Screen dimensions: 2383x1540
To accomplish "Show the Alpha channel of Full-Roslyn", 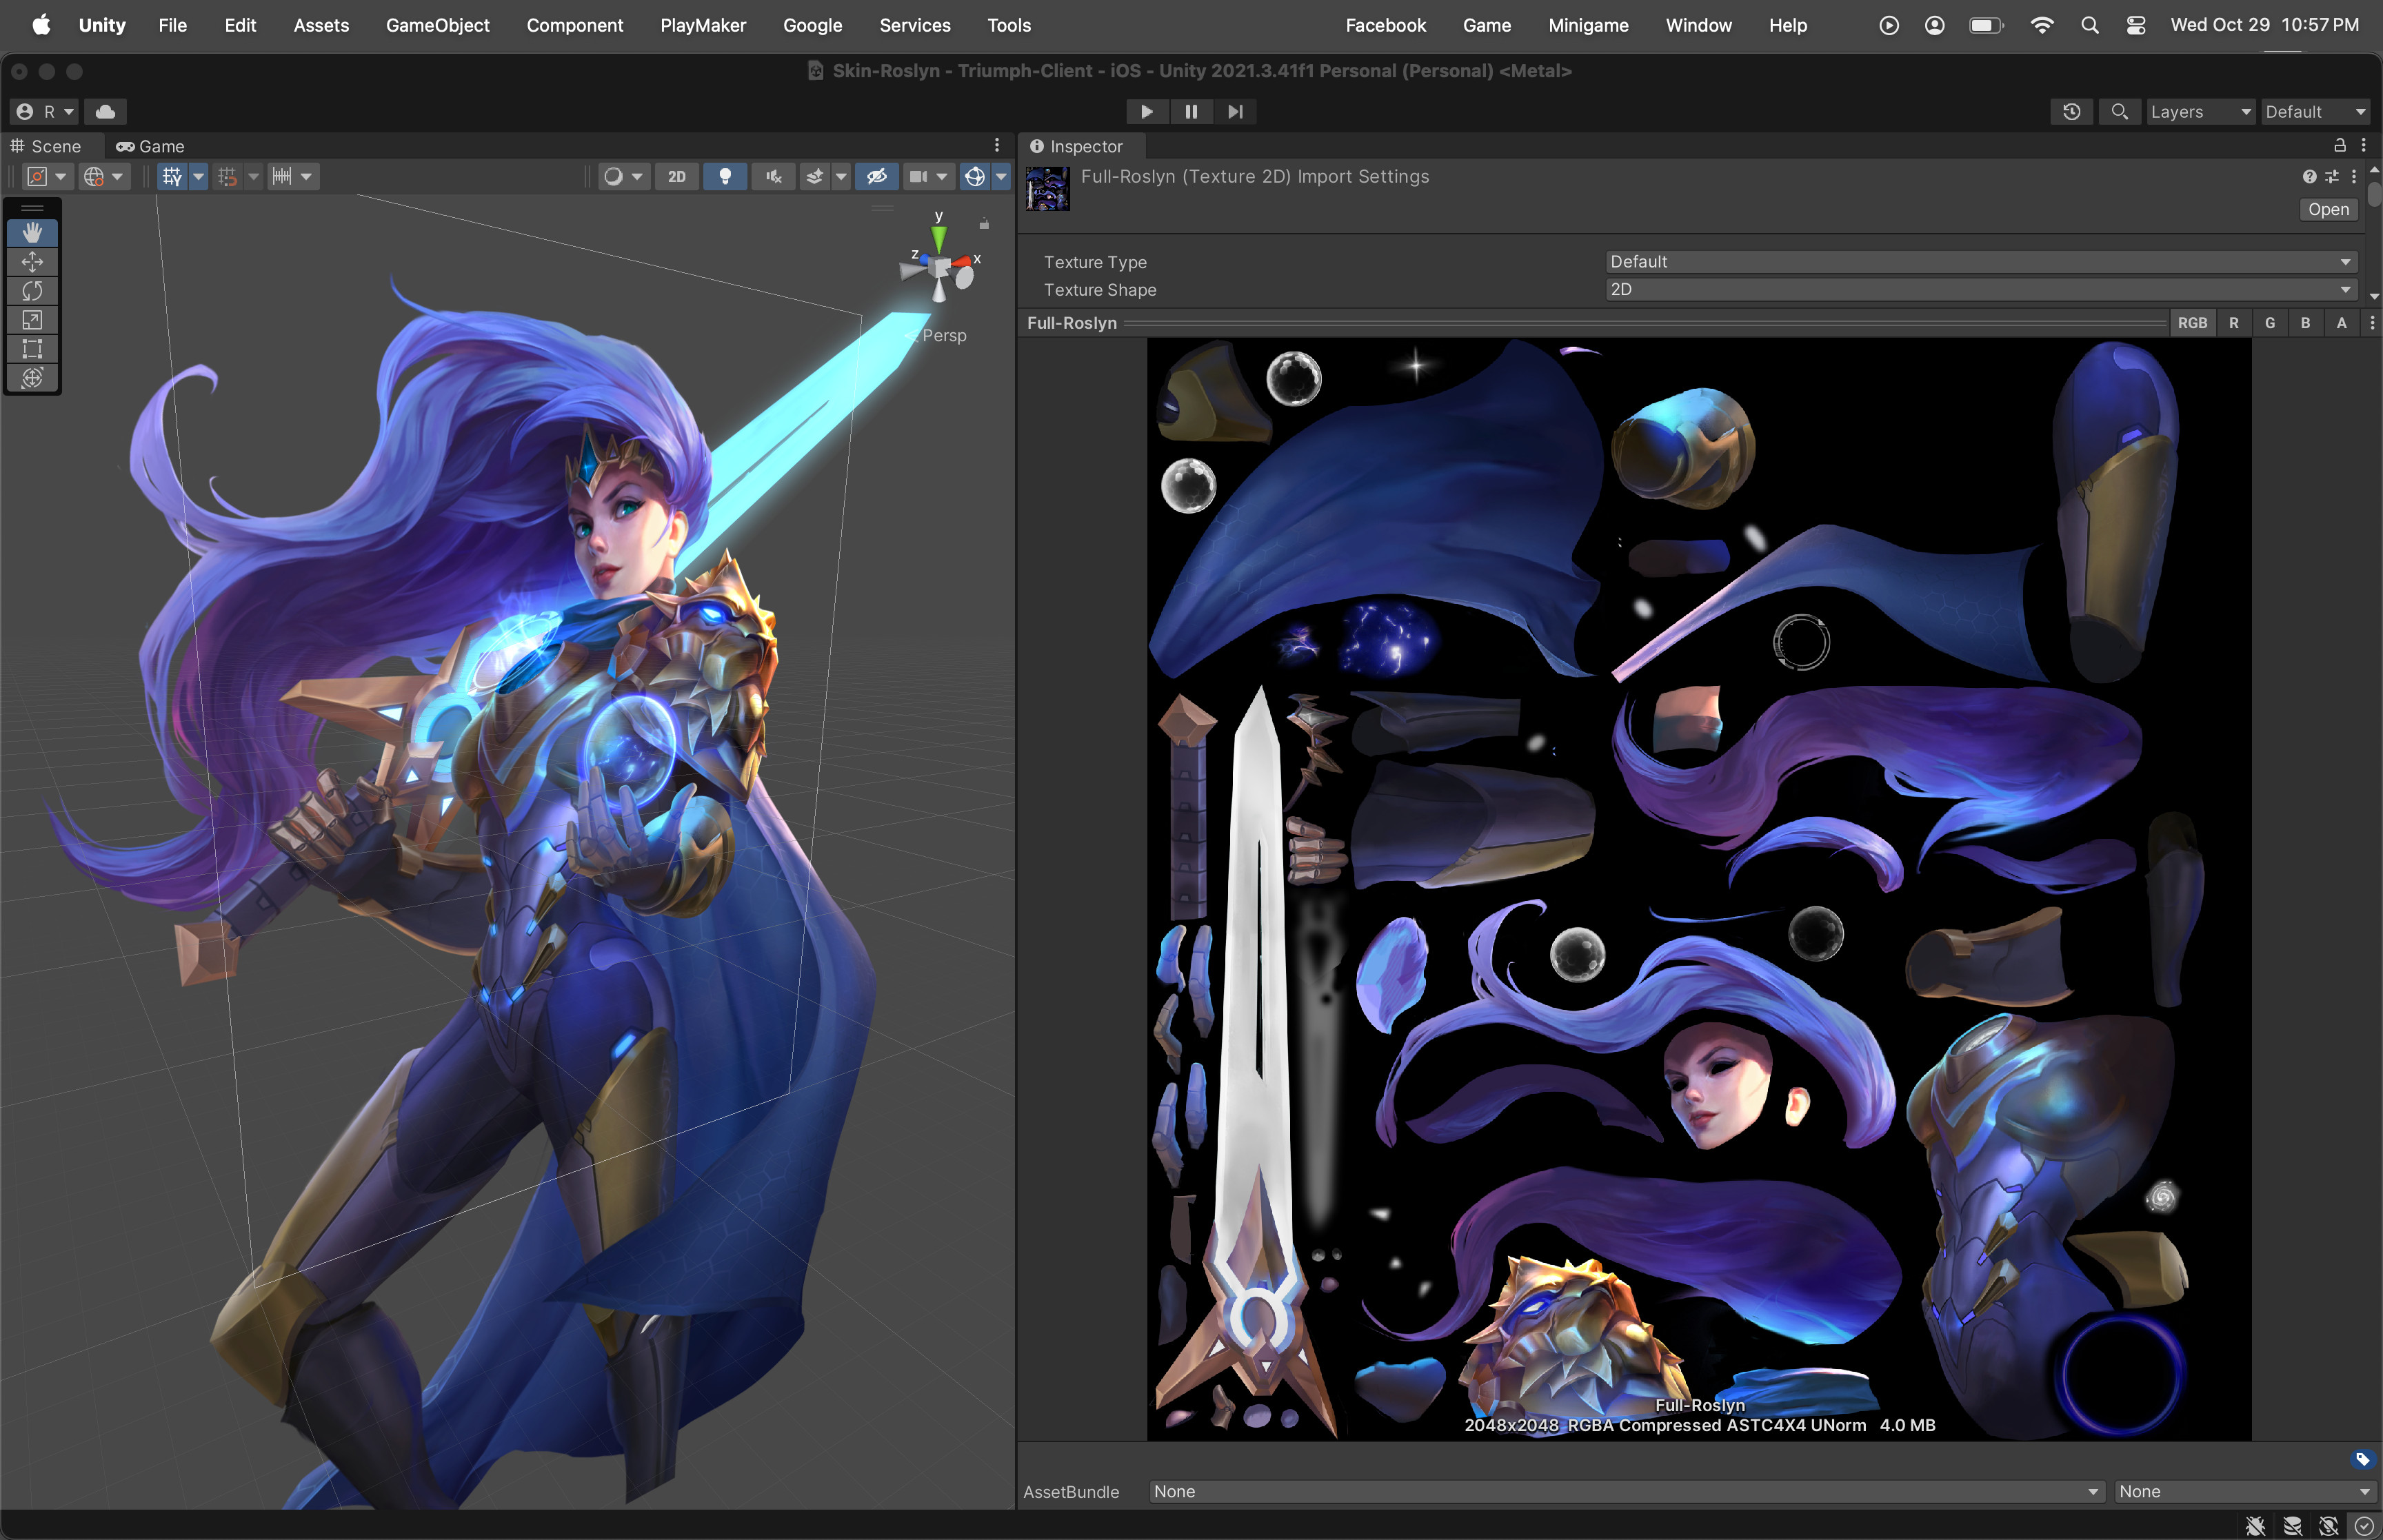I will click(x=2341, y=322).
